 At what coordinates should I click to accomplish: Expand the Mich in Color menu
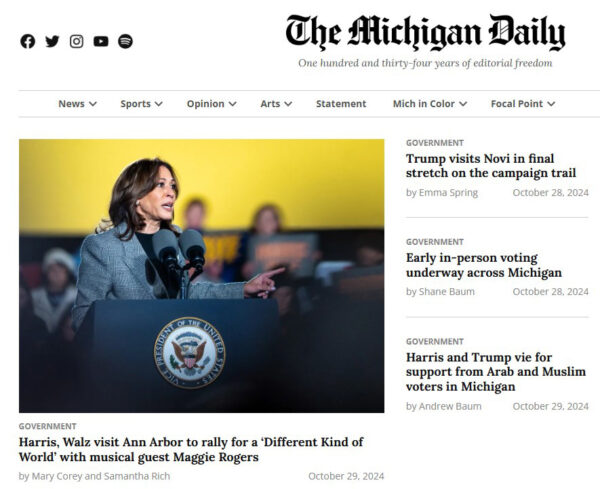pyautogui.click(x=430, y=104)
